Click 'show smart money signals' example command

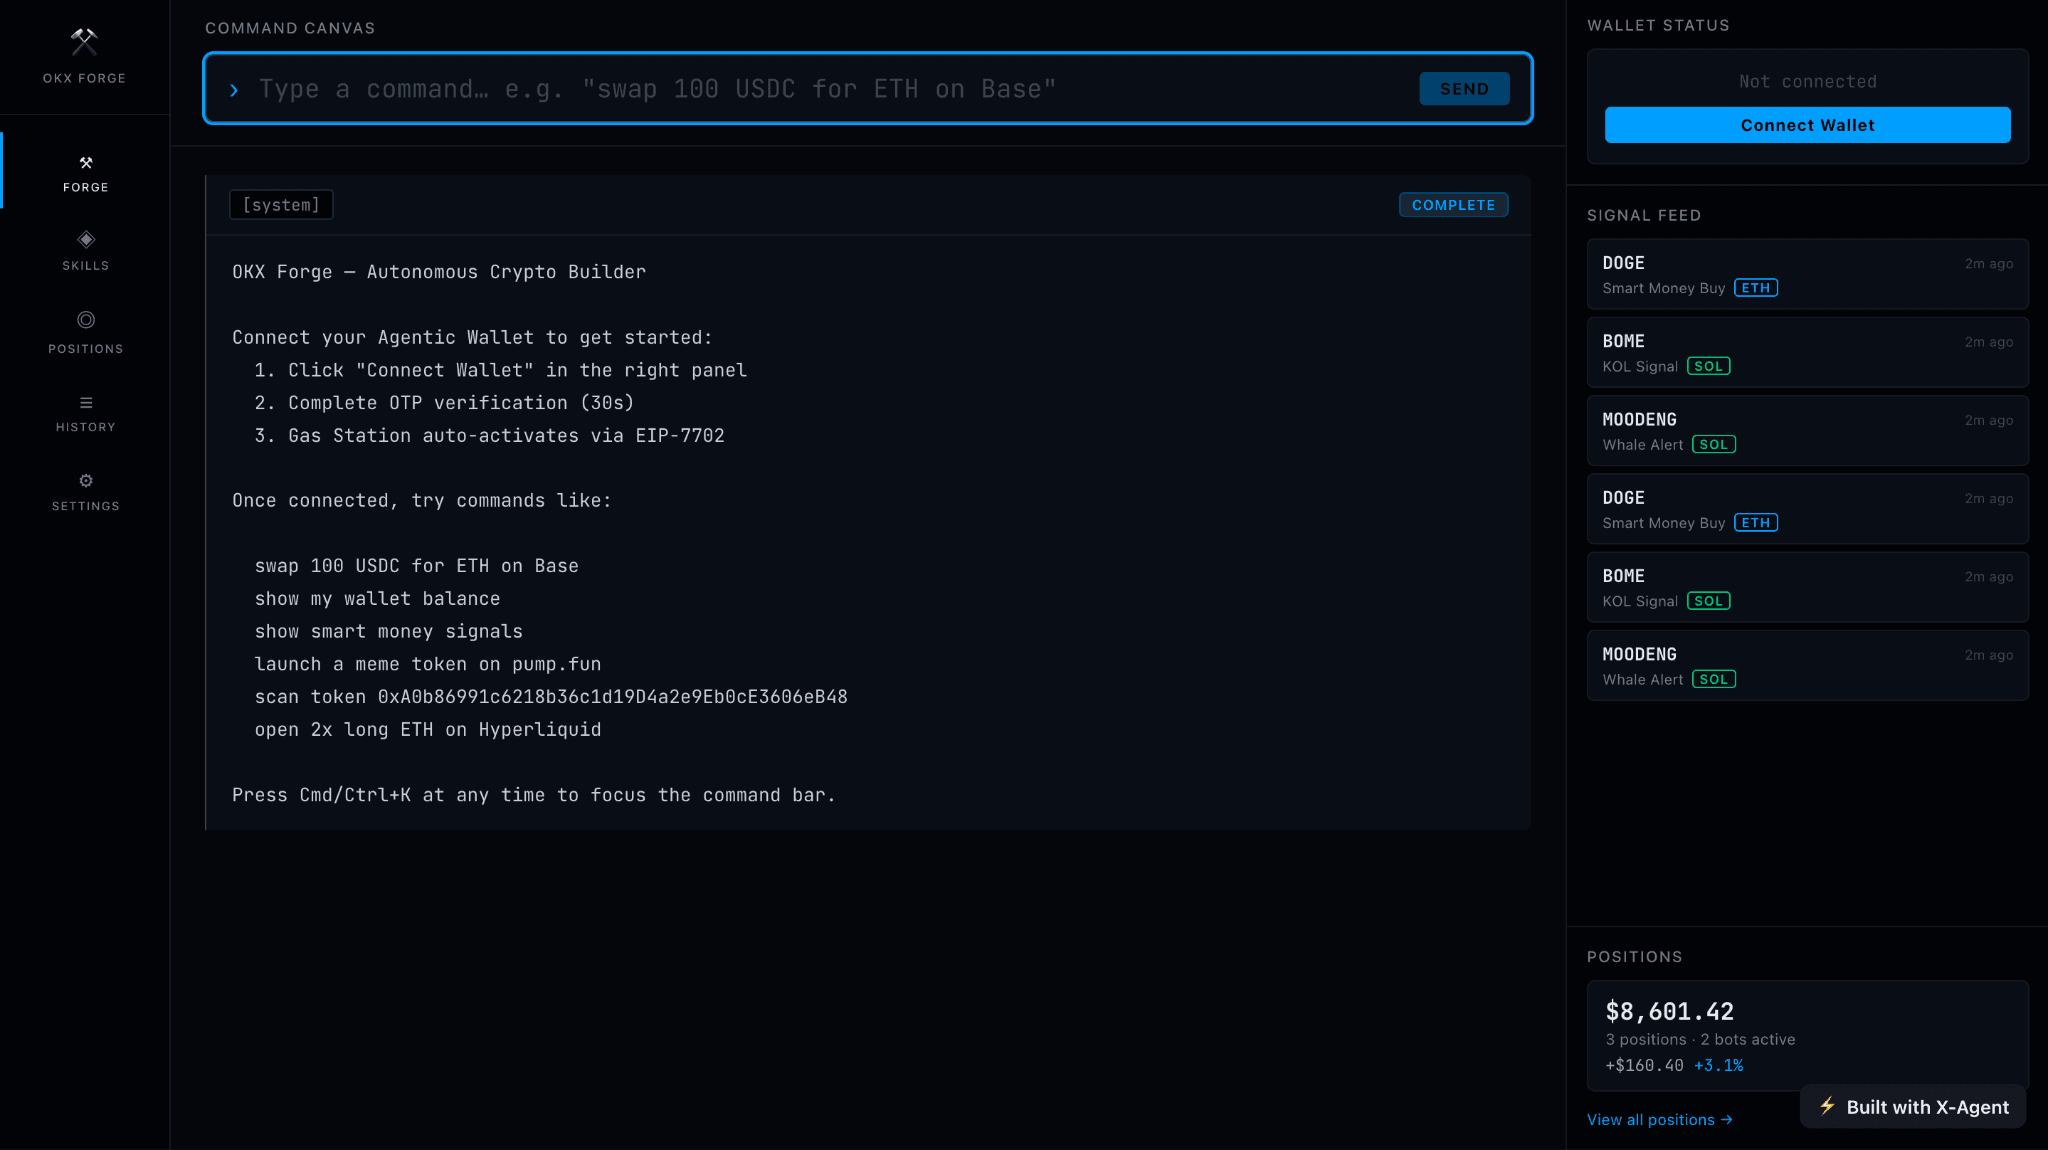pos(388,632)
